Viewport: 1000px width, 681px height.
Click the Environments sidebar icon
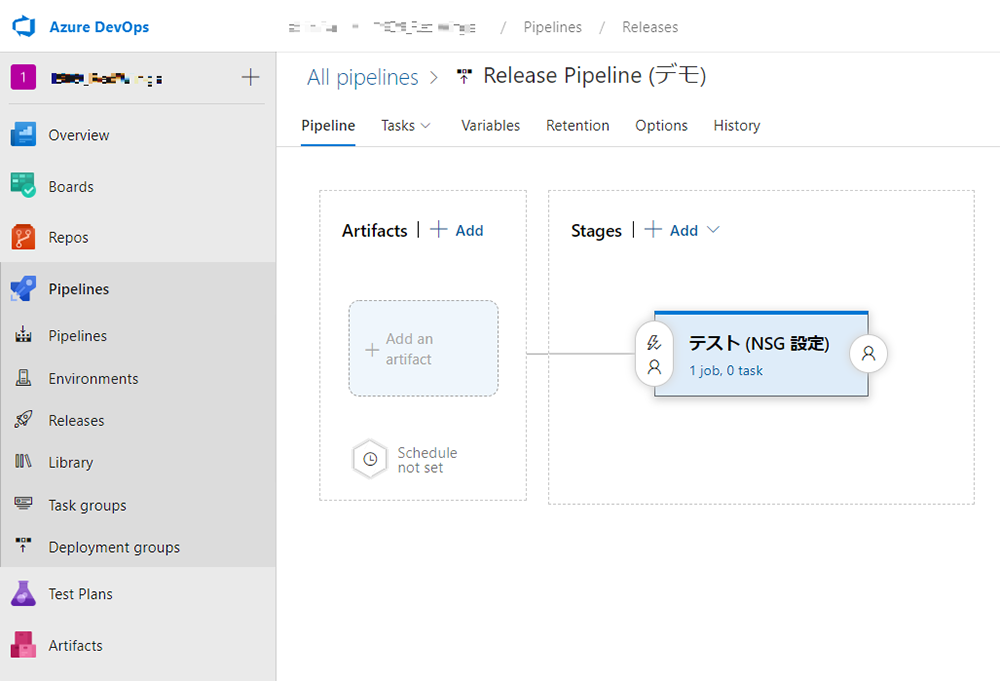24,378
